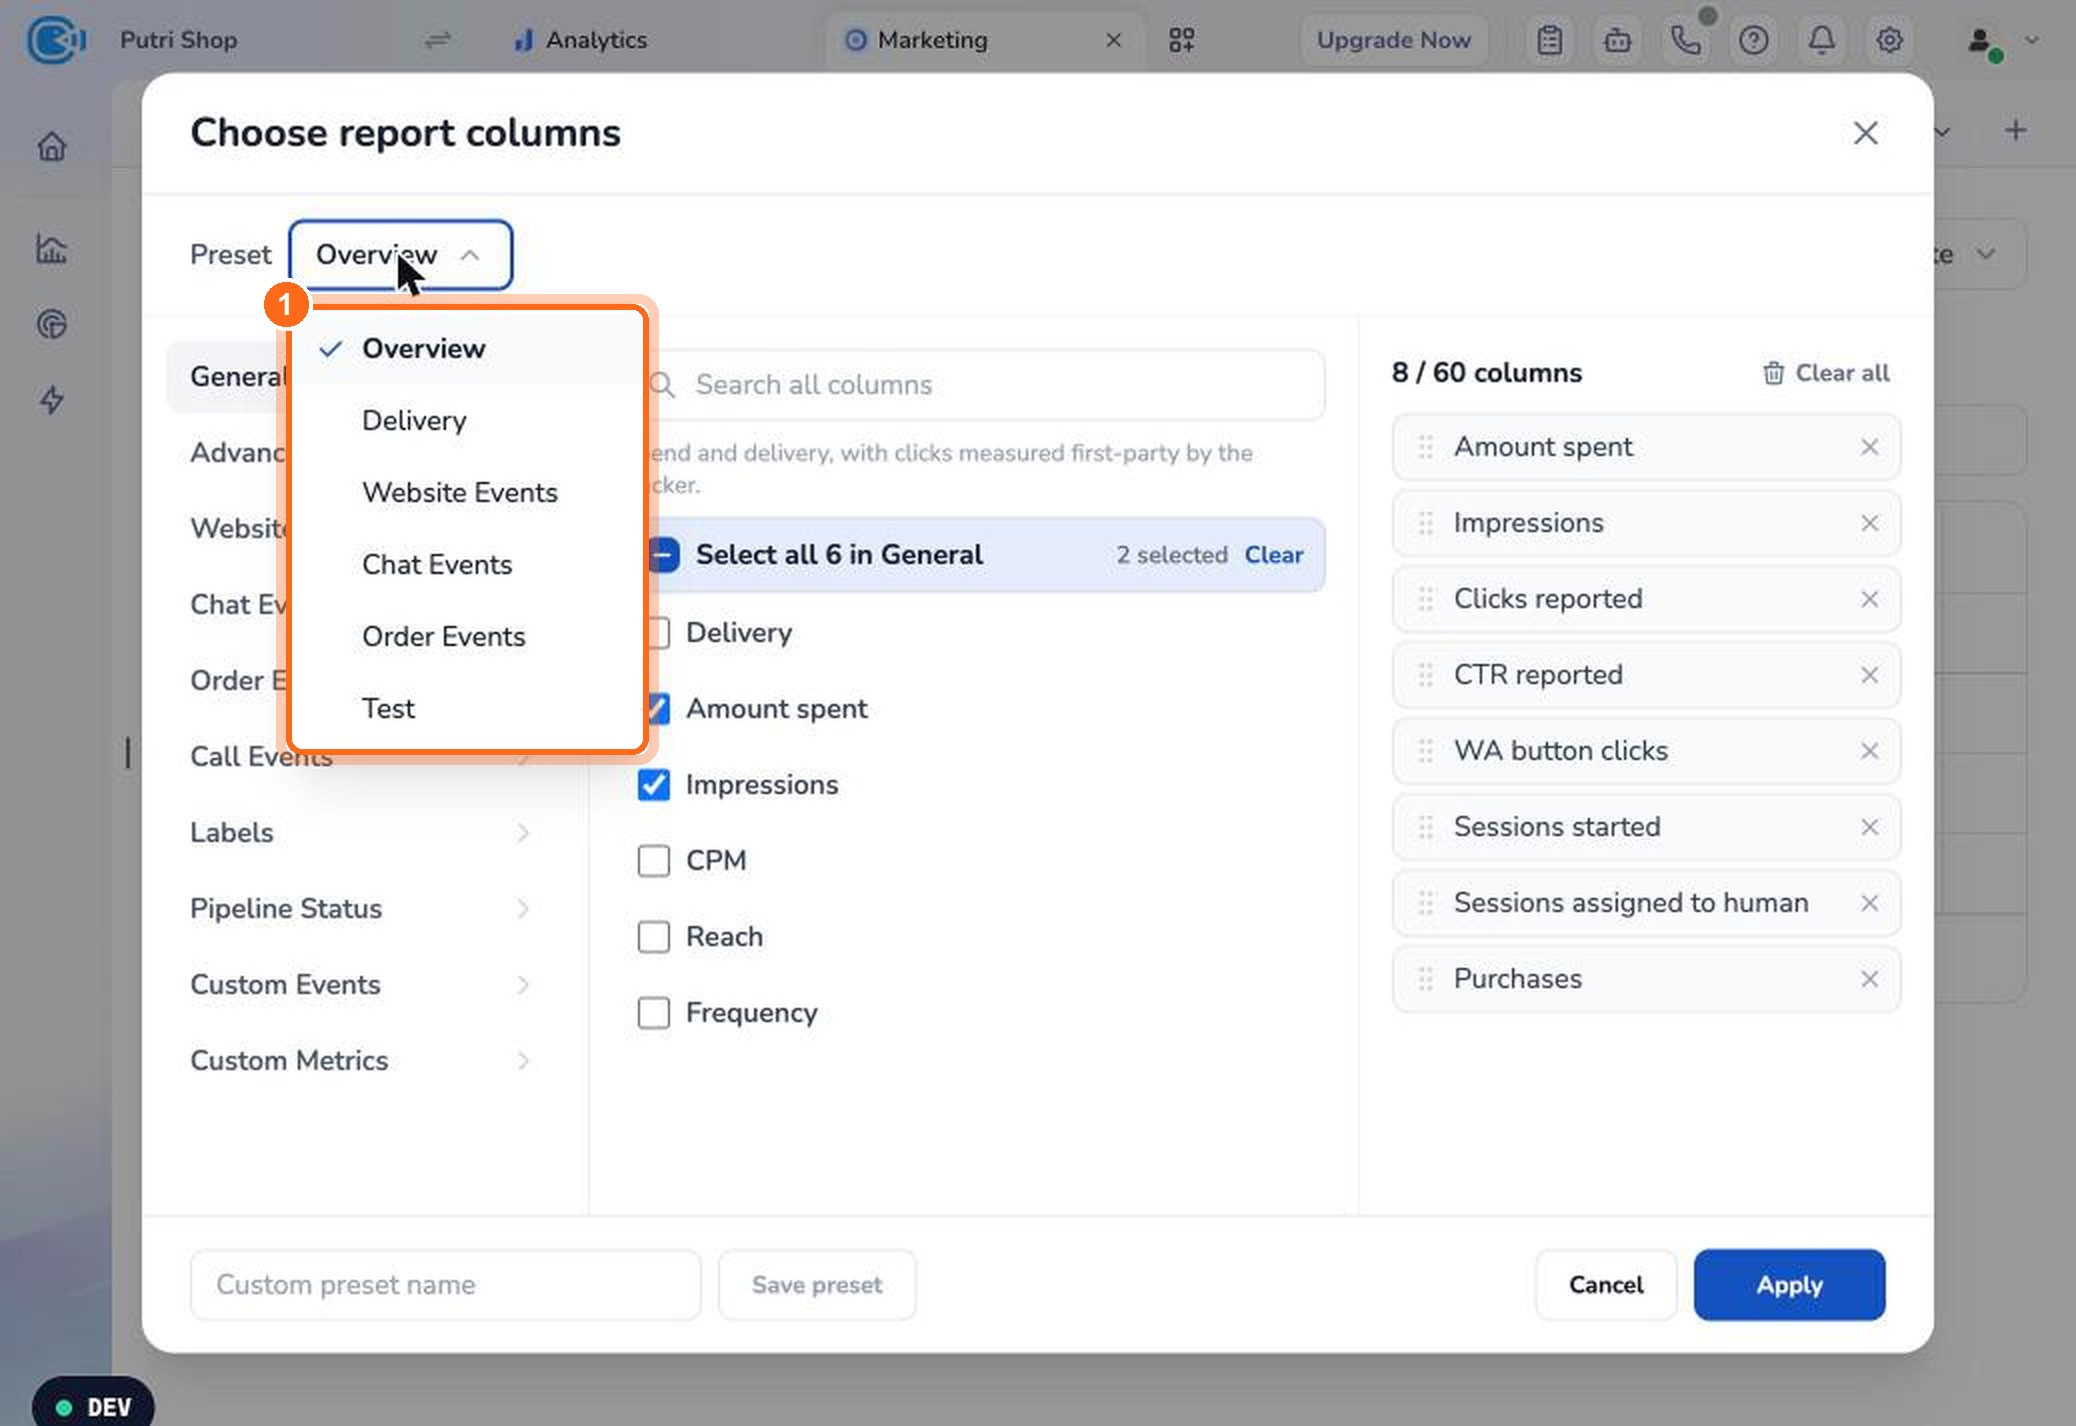Open settings gear icon
The width and height of the screenshot is (2076, 1426).
1889,40
